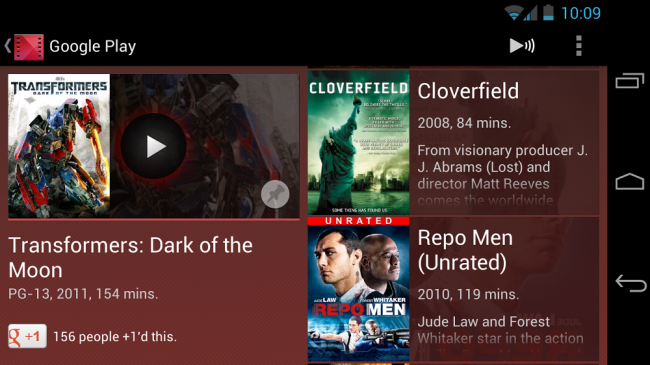The image size is (650, 365).
Task: Open the Cloverfield description text
Action: tap(502, 175)
